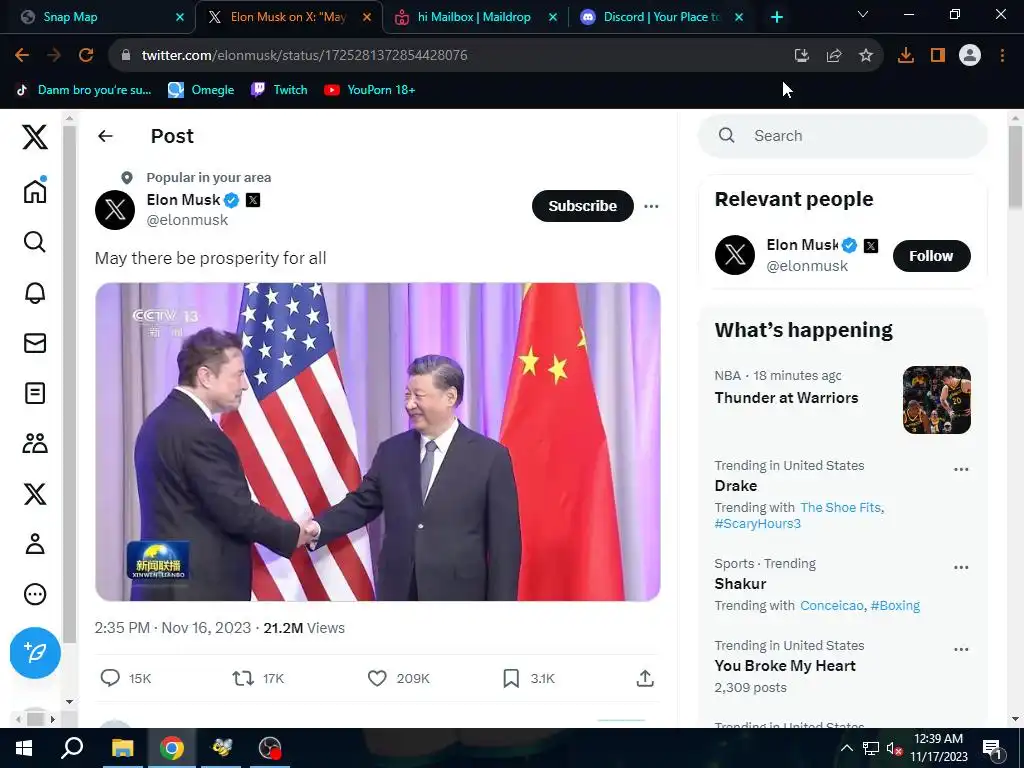Switch to the Discord tab
Viewport: 1024px width, 768px height.
pos(660,17)
